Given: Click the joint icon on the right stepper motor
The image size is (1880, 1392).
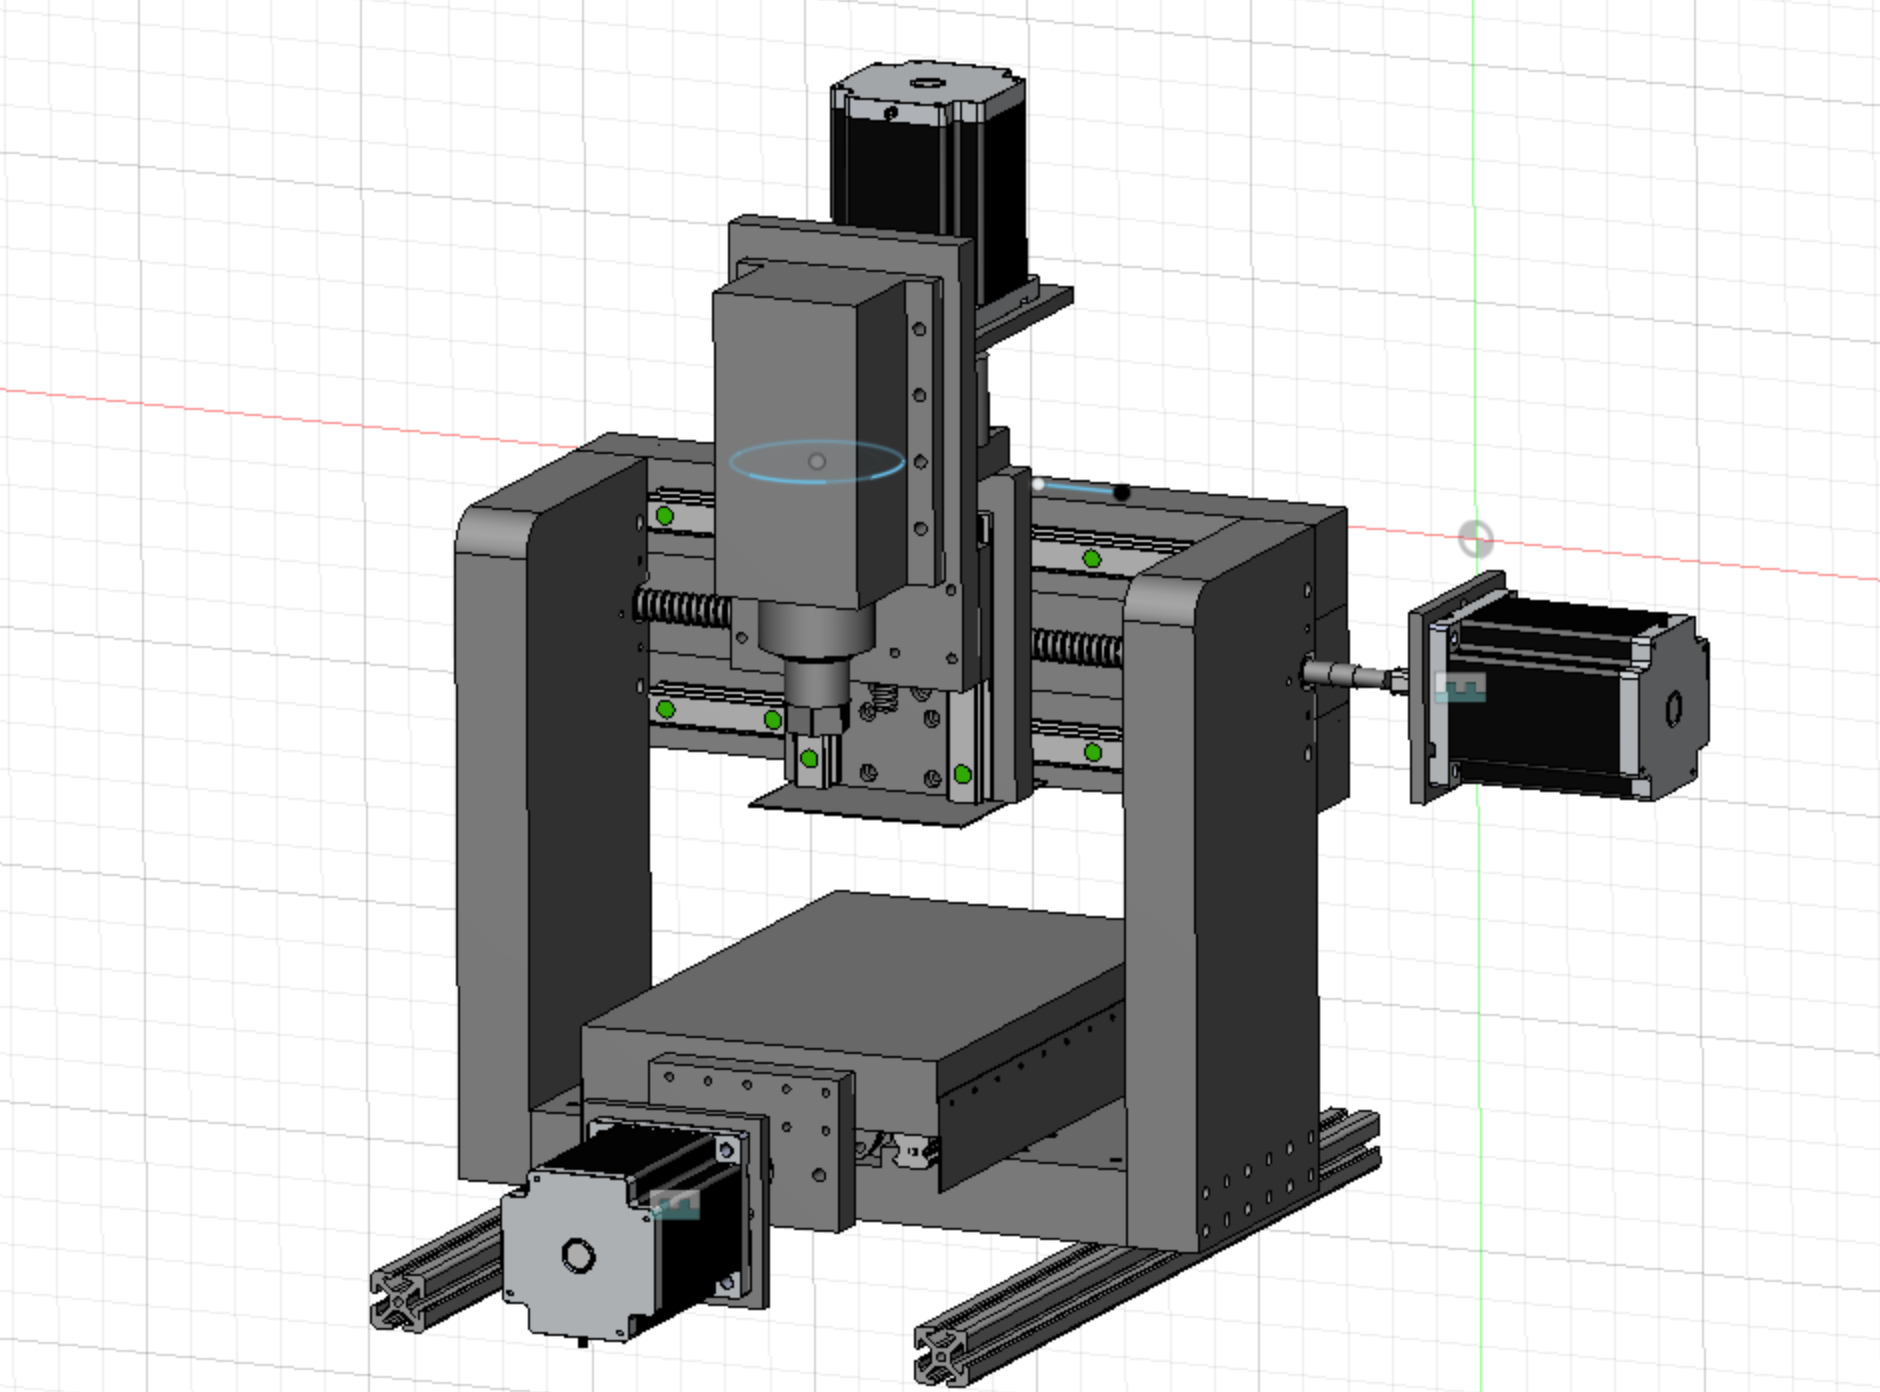Looking at the screenshot, I should click(1460, 687).
